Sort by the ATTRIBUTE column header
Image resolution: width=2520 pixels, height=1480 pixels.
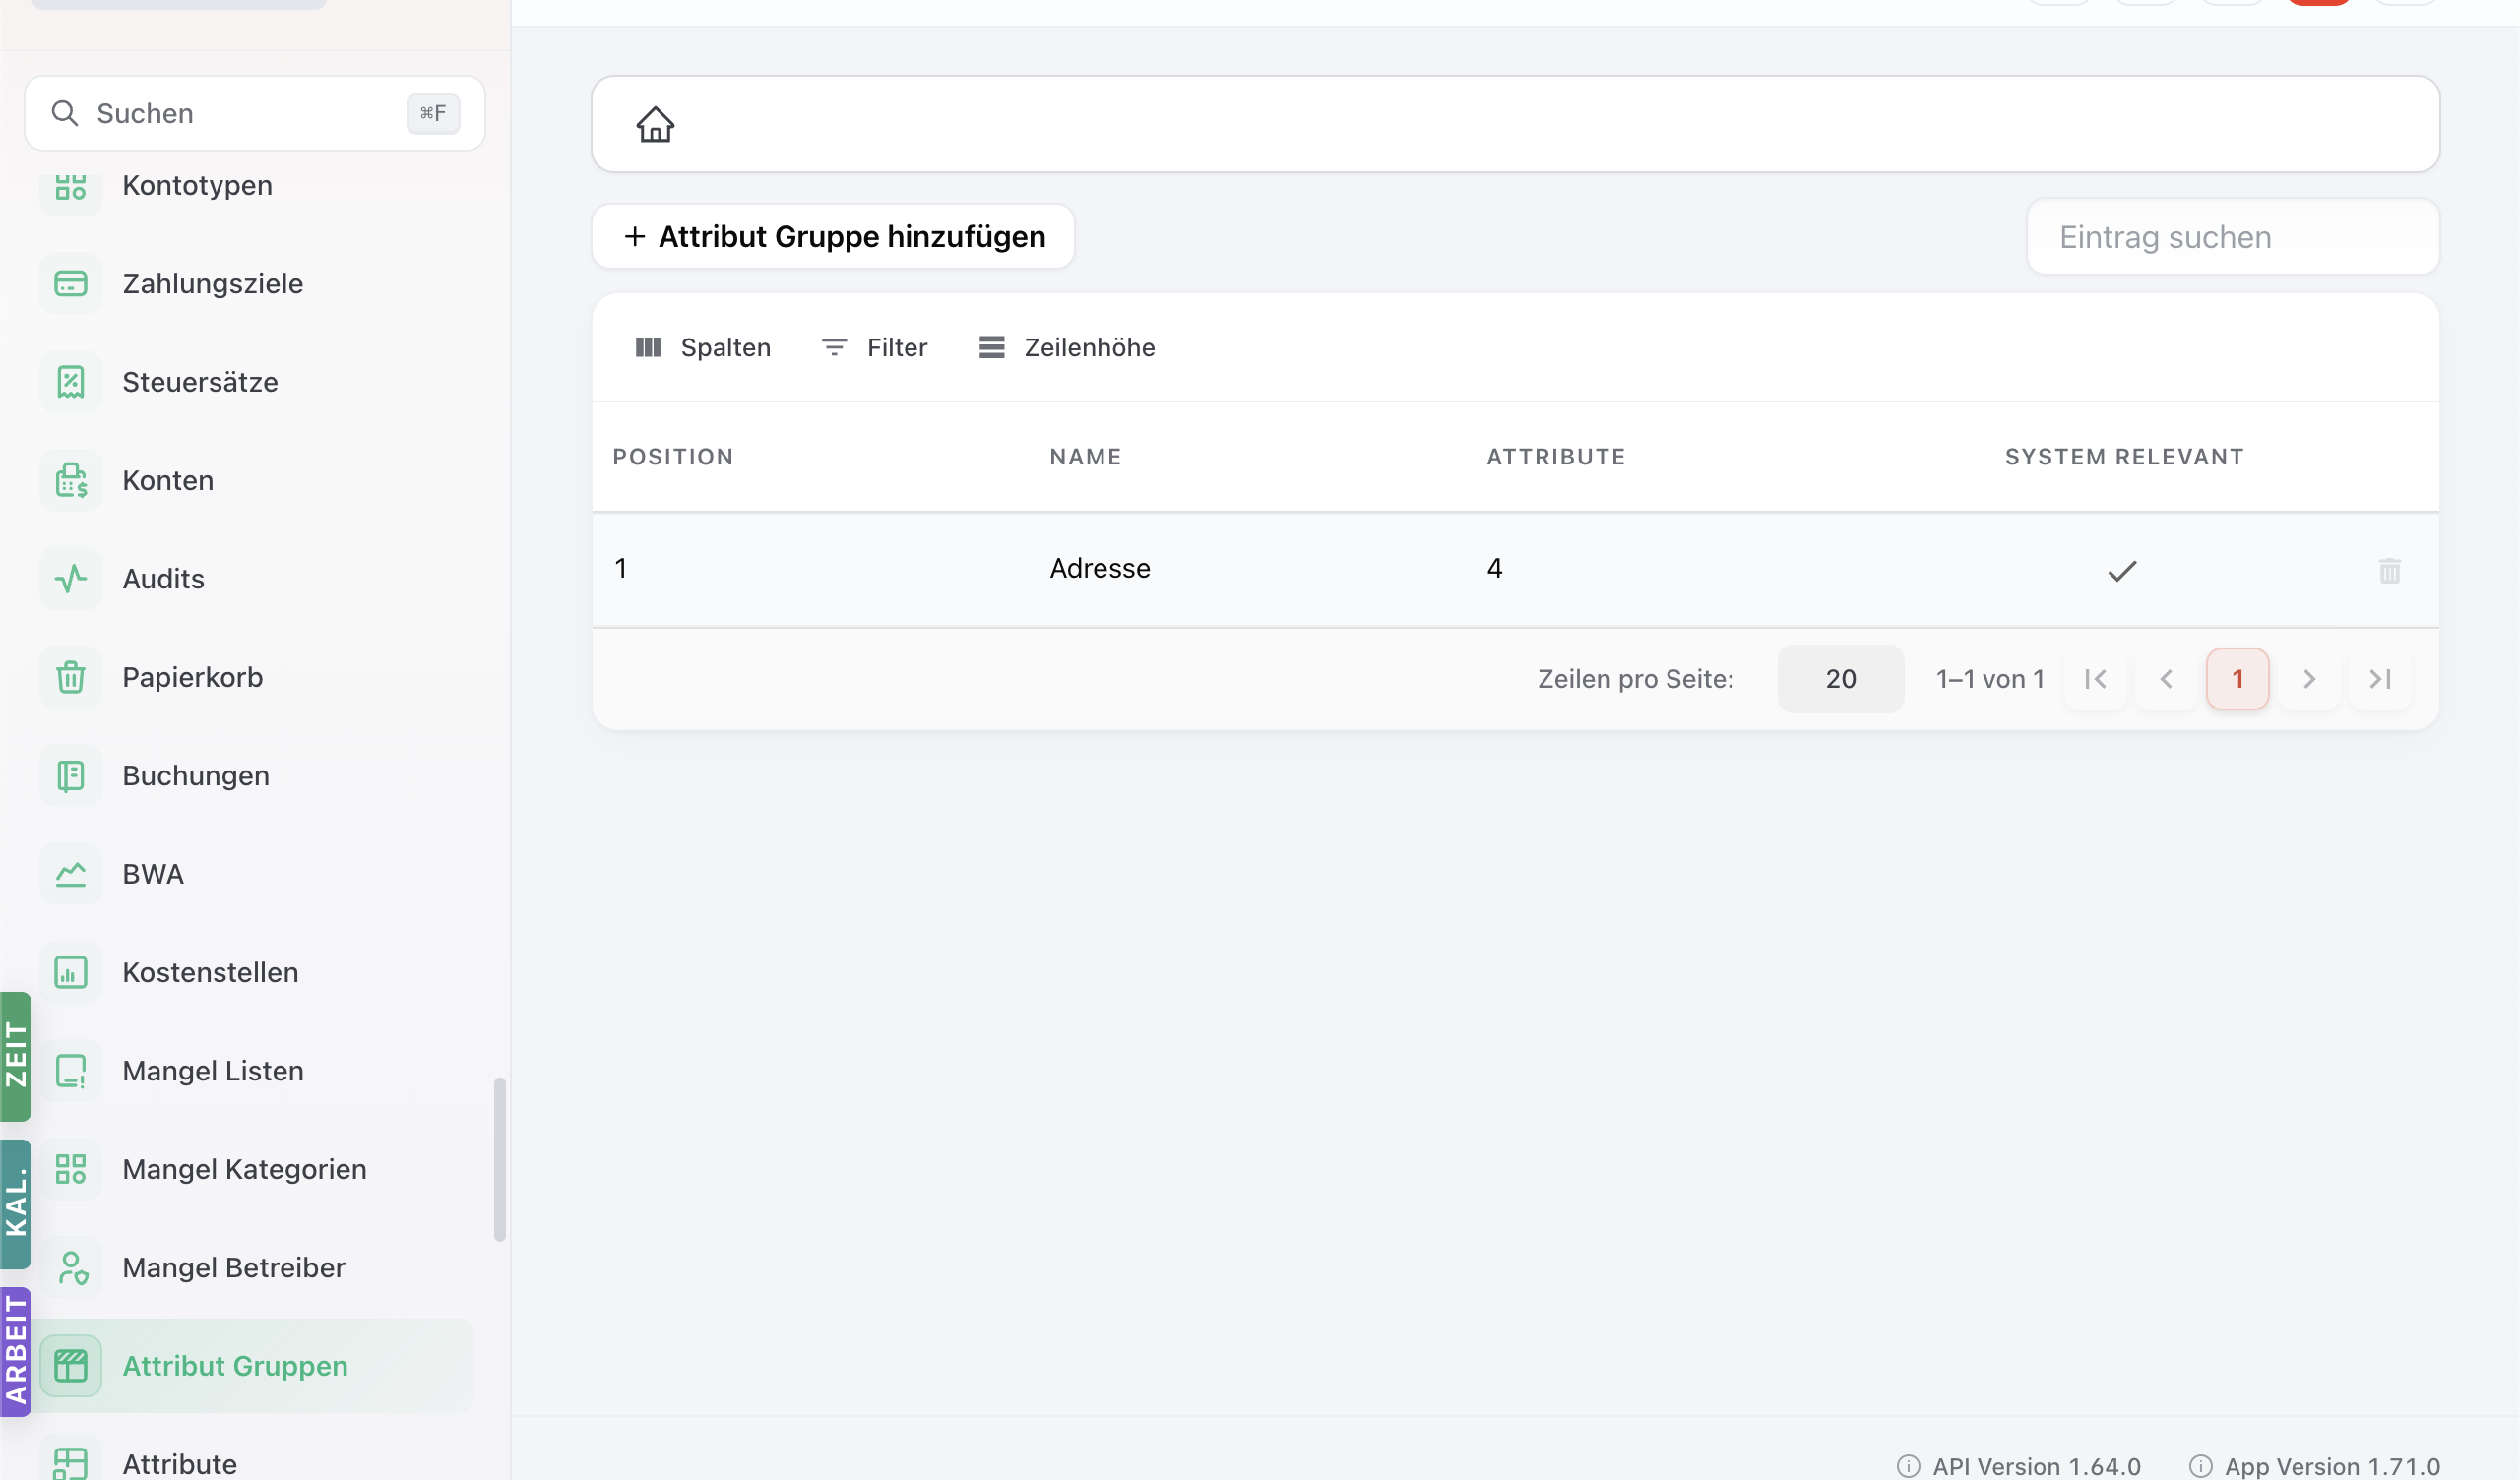(1555, 457)
